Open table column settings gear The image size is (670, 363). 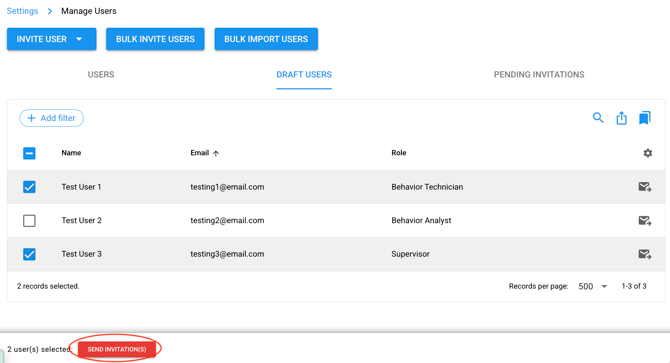pyautogui.click(x=648, y=153)
